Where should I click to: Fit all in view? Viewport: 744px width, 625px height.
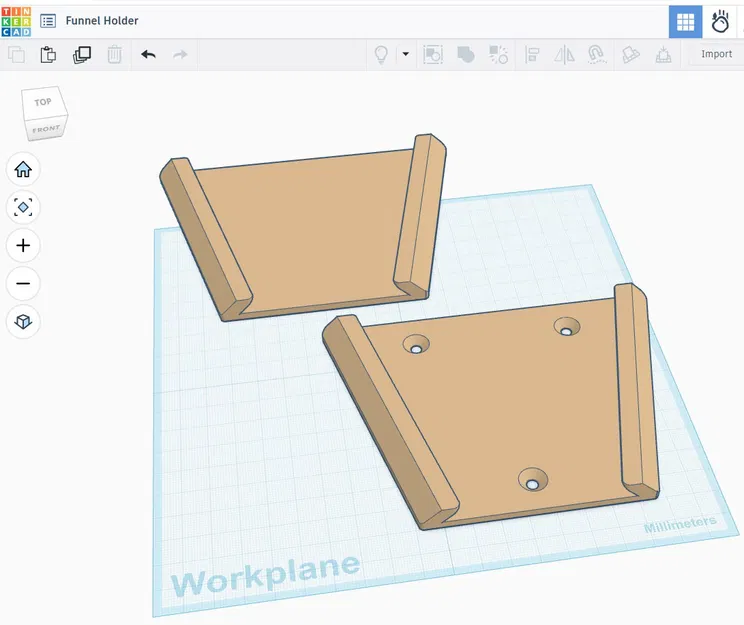23,207
